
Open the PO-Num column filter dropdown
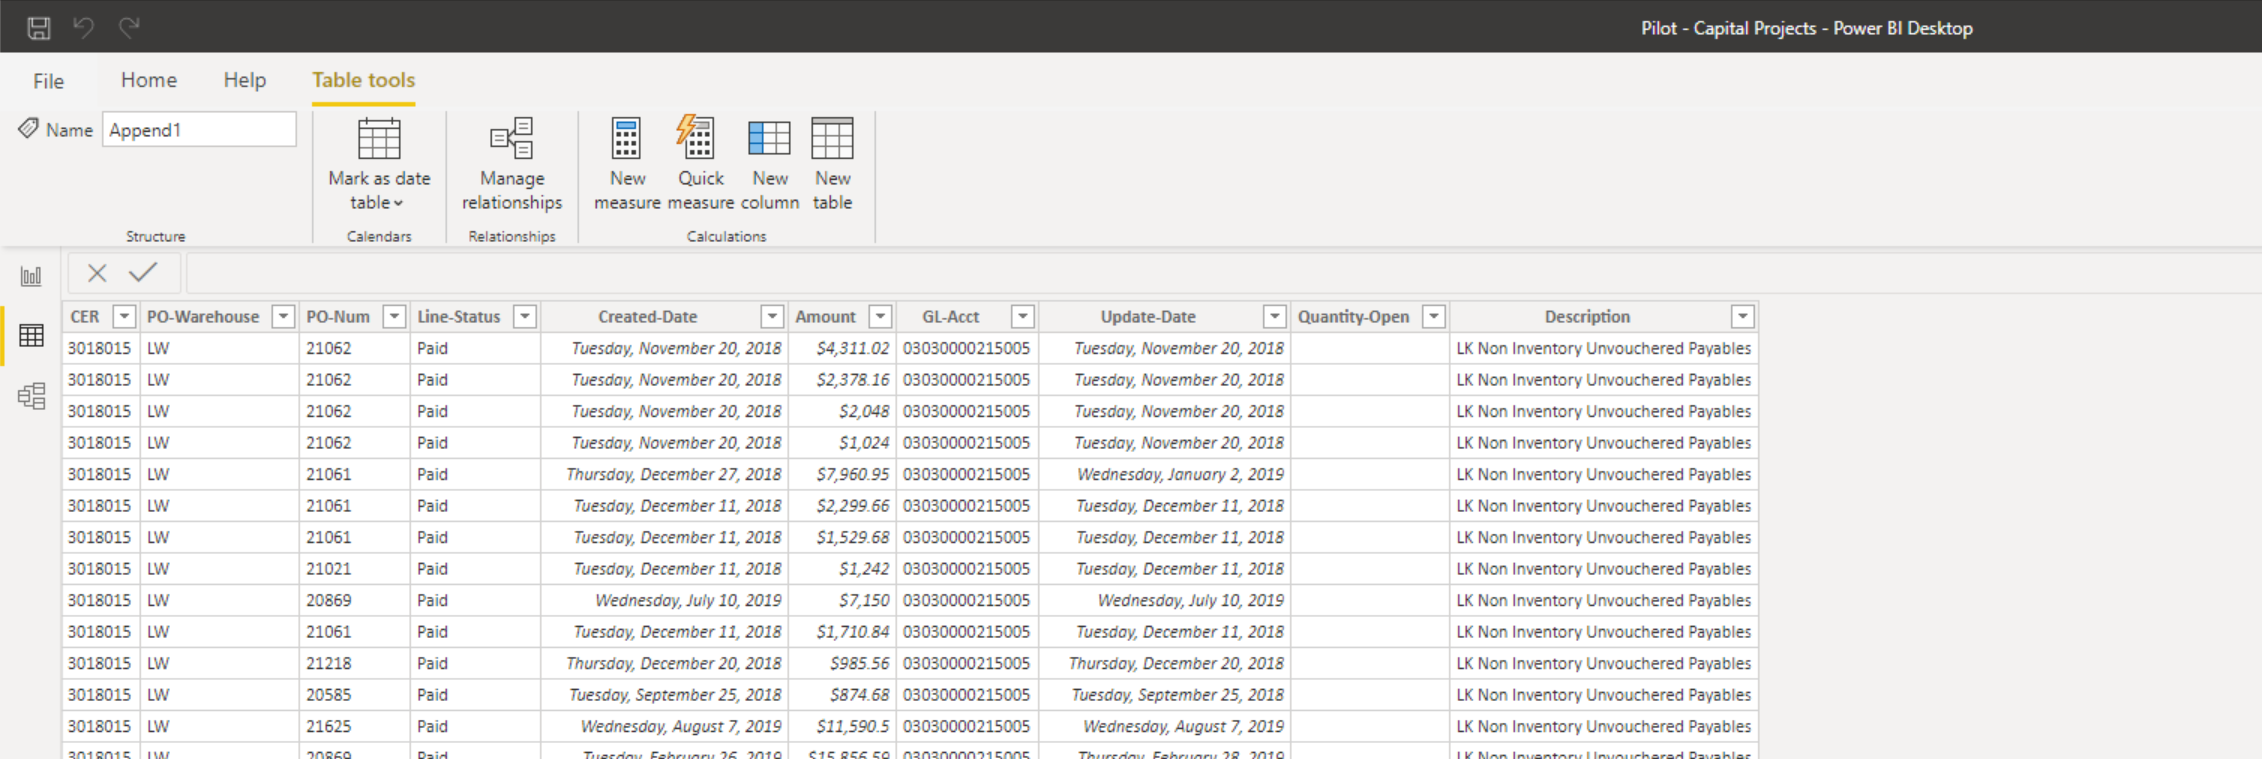(395, 317)
